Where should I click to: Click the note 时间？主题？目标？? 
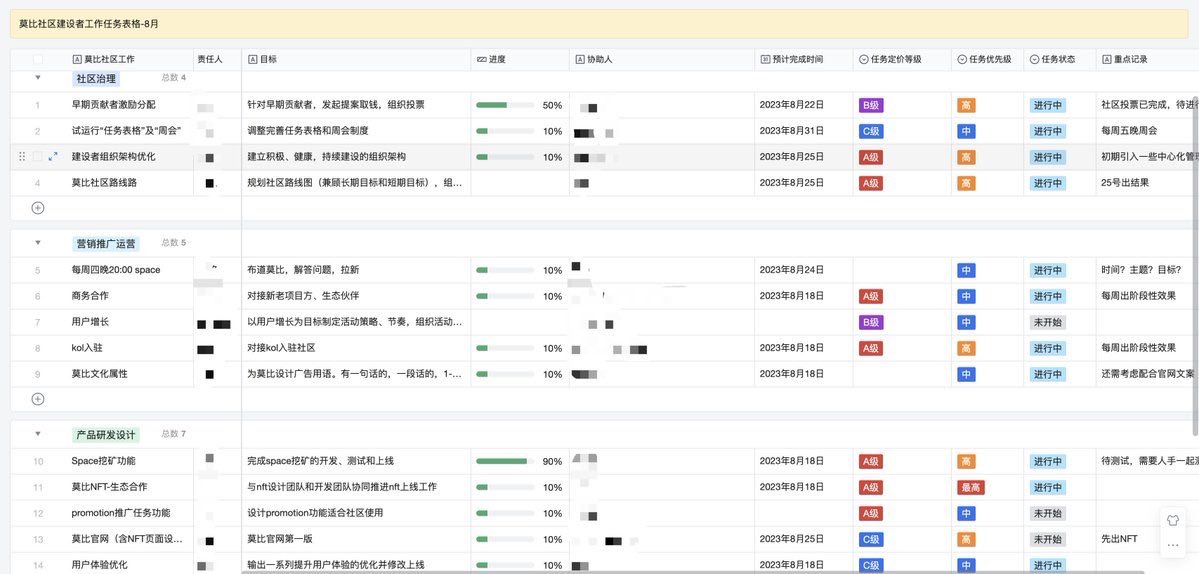pos(1141,270)
